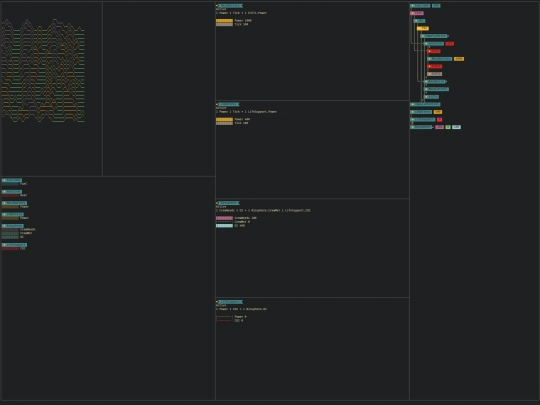Click the icon inside the tag above "Heat"
540x405 pixels.
4,192
